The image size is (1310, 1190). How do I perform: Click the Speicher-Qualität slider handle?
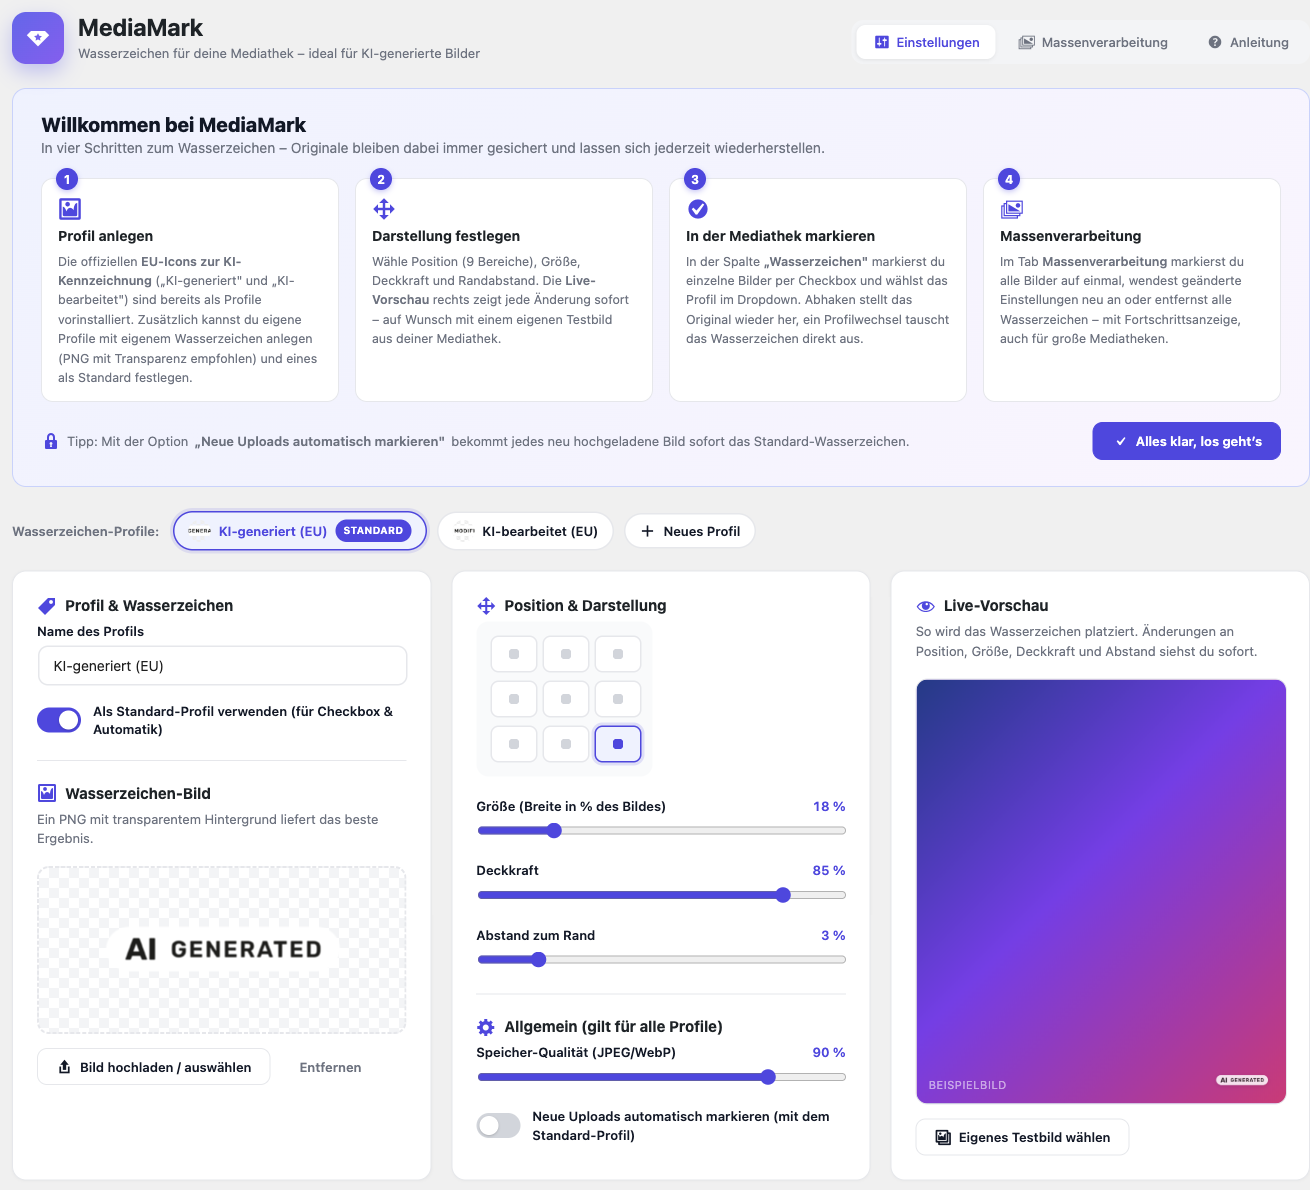click(768, 1077)
